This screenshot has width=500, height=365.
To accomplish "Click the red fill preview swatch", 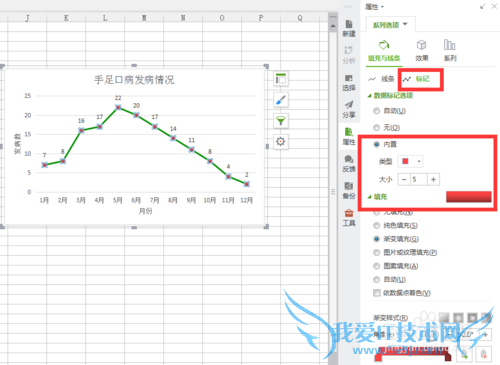I will tap(469, 197).
